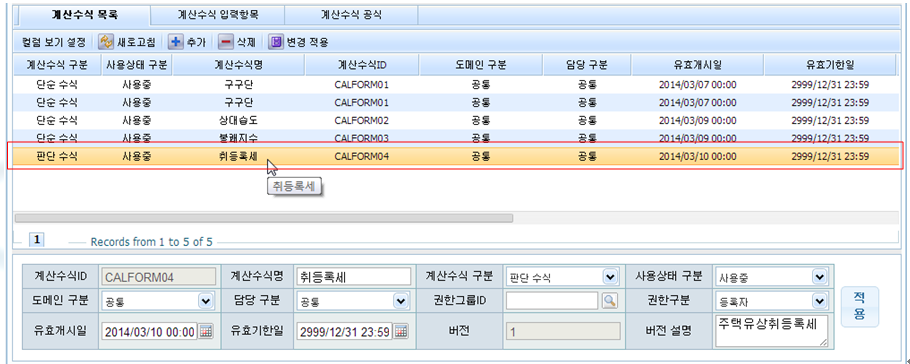This screenshot has height=364, width=910.
Task: Sort by 계산수식 구분 column header
Action: click(x=56, y=65)
